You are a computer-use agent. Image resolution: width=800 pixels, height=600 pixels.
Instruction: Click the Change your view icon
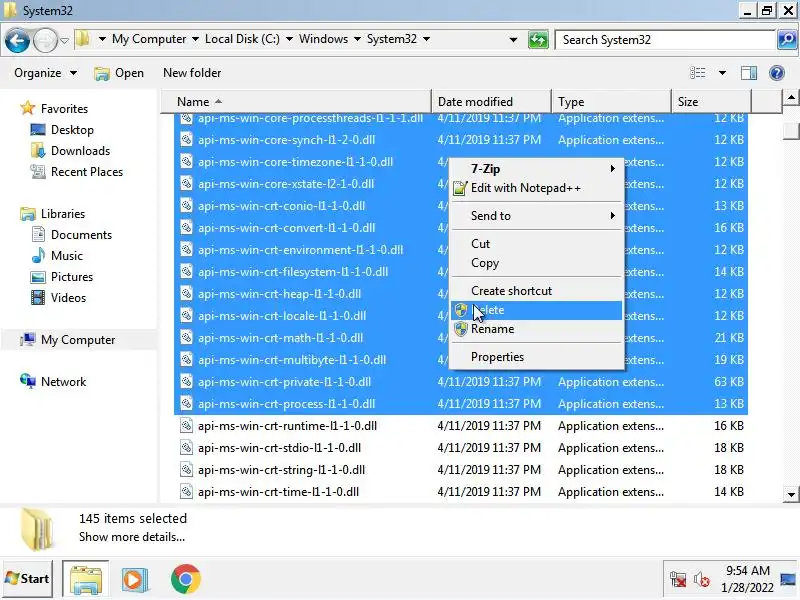pyautogui.click(x=697, y=73)
